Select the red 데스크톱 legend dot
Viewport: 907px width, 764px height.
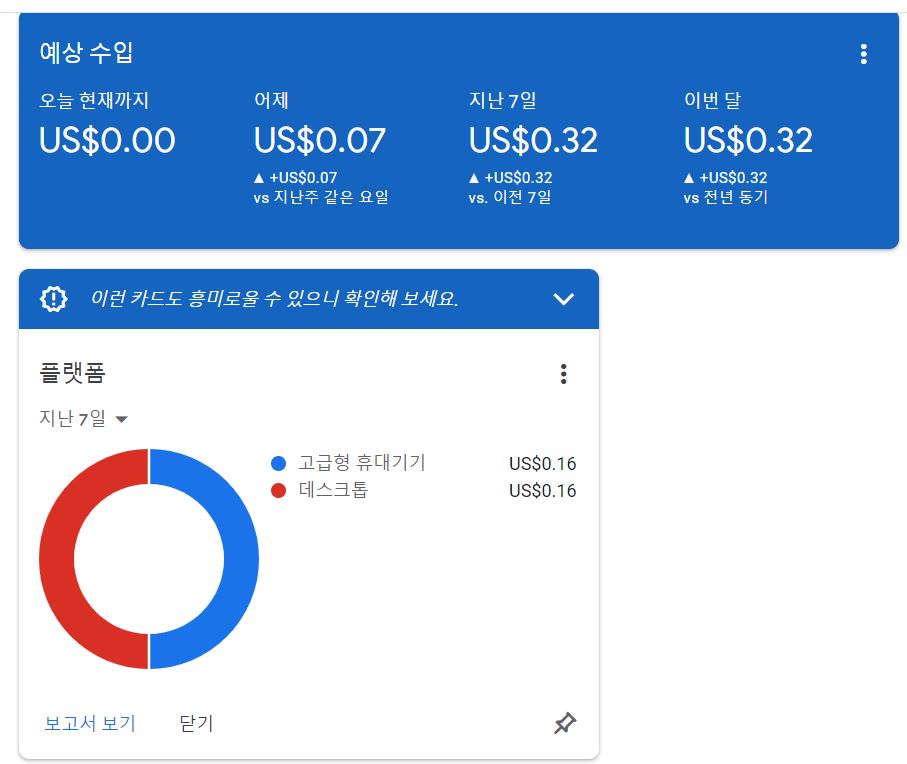[278, 490]
